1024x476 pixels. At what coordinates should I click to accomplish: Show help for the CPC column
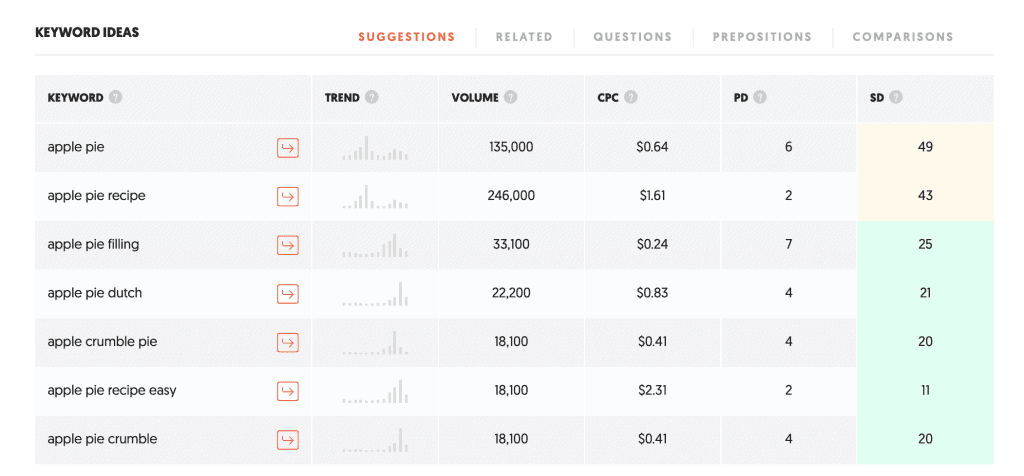630,98
